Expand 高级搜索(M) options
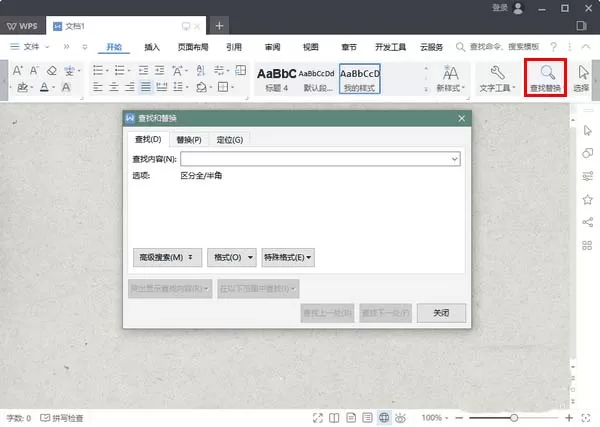 (167, 258)
